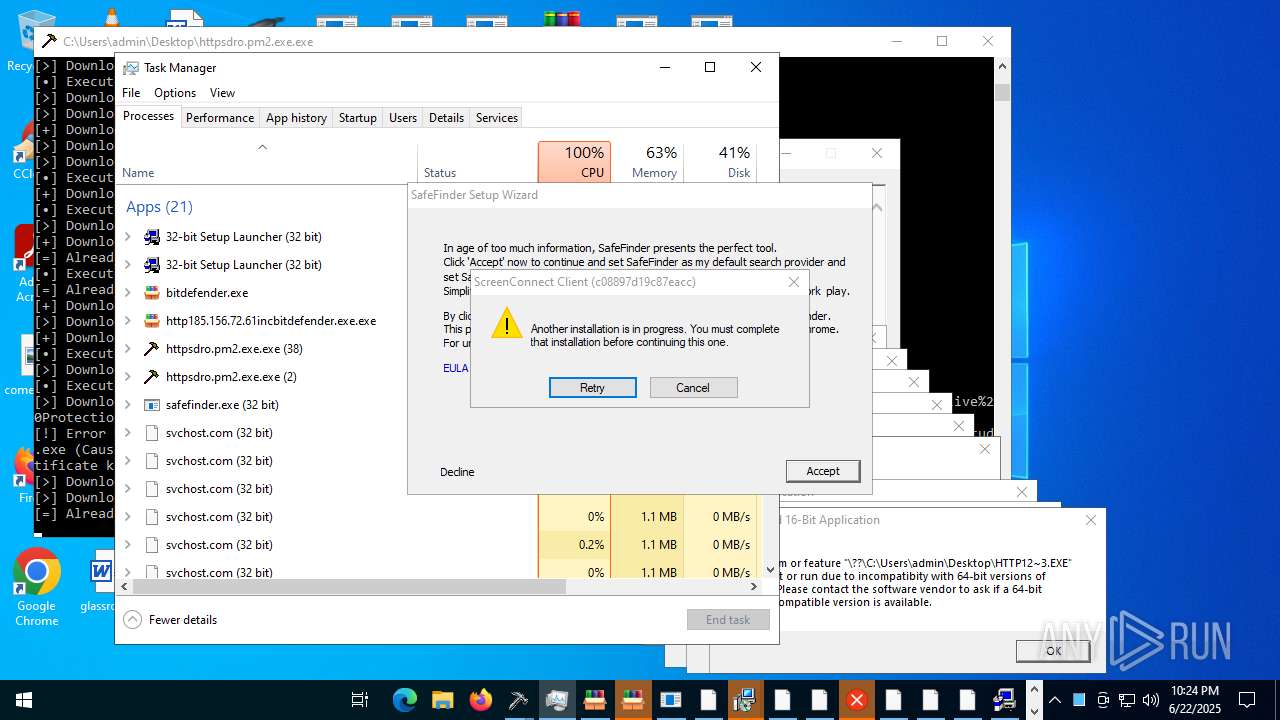Screen dimensions: 1280x720
Task: Click the Task Manager title bar icon
Action: (131, 68)
